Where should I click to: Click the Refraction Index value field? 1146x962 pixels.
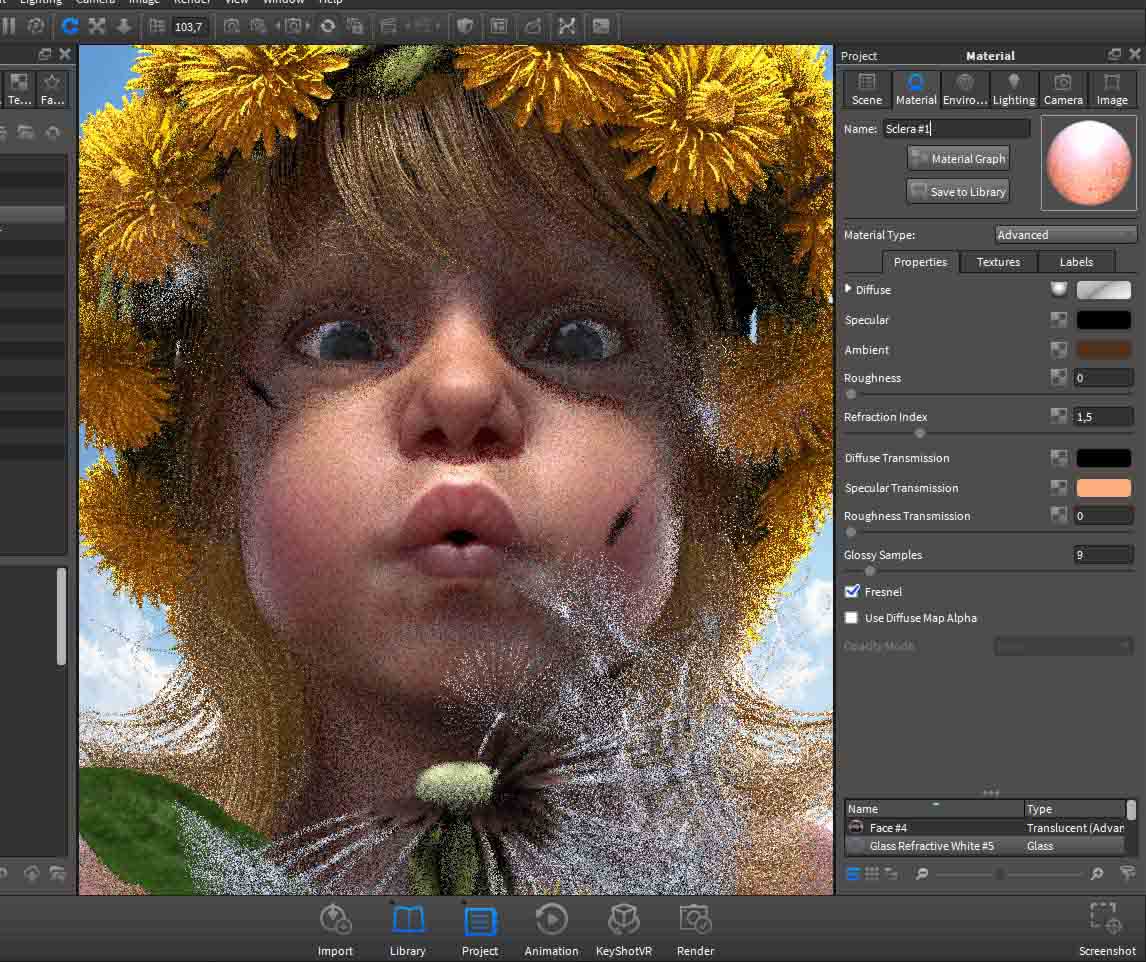[x=1103, y=417]
